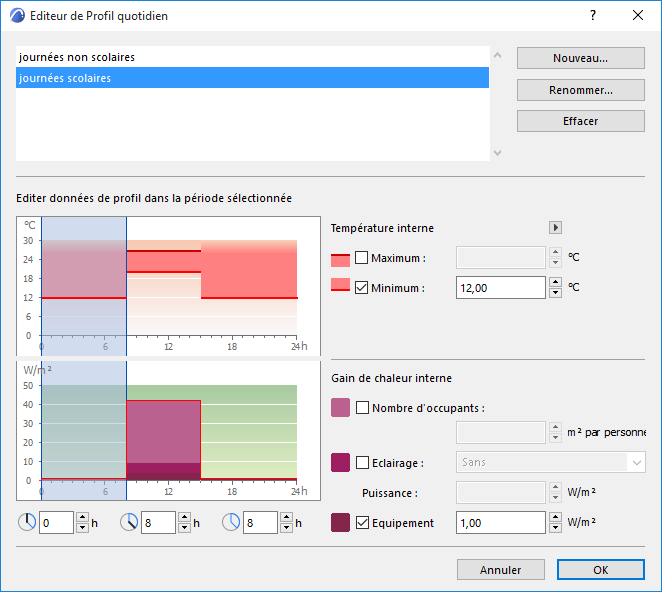Click the Eclairage colour legend icon
Screen dimensions: 662x592
pyautogui.click(x=340, y=462)
